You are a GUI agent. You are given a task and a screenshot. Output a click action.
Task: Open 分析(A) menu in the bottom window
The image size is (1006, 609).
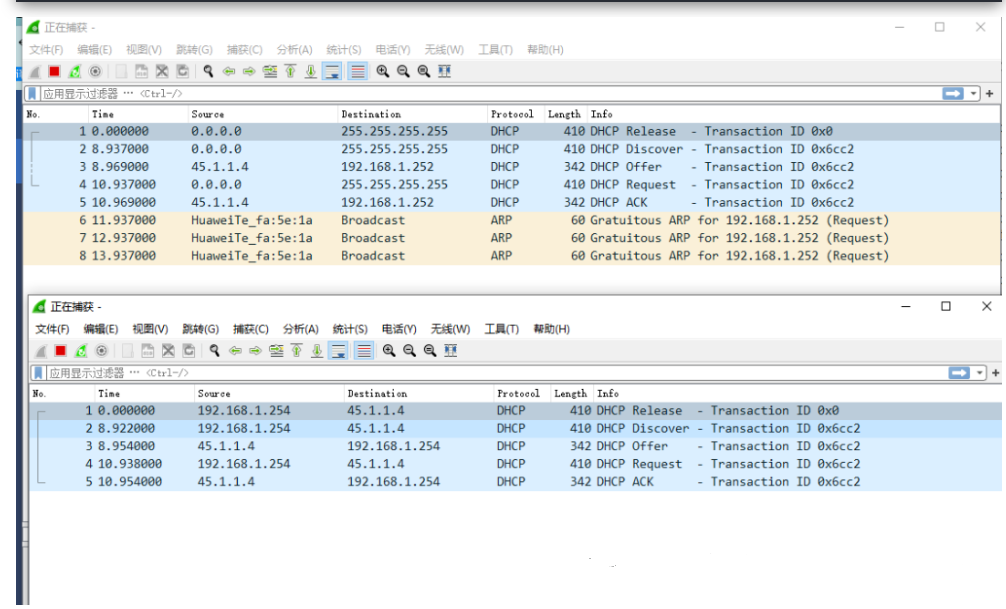(300, 329)
